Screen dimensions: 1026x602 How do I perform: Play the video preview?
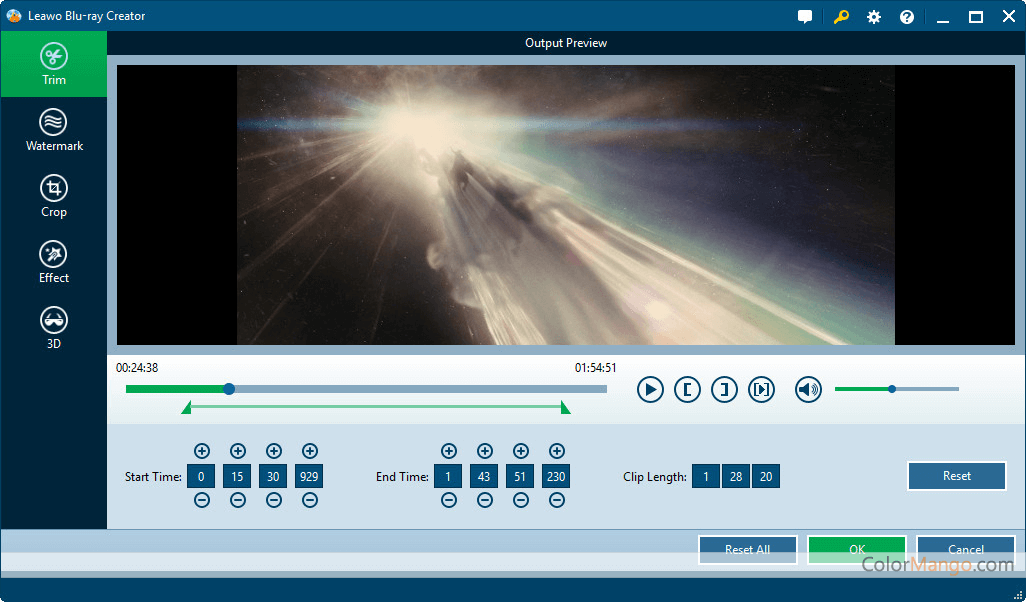point(650,389)
